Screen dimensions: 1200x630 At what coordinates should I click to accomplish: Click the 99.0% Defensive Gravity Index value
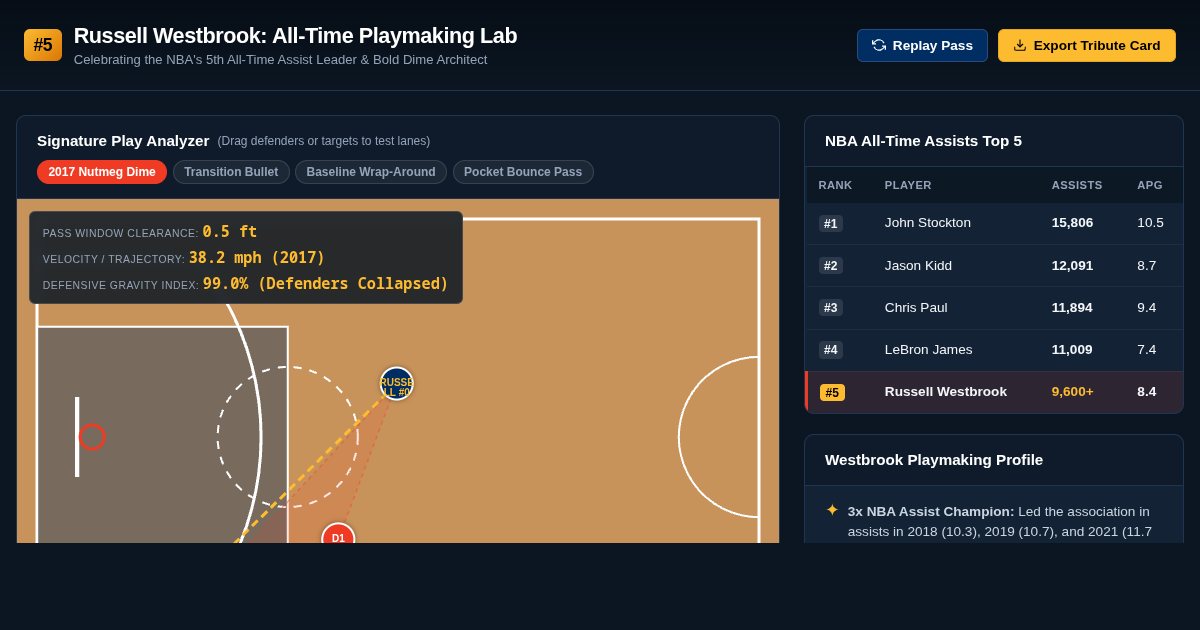[326, 284]
